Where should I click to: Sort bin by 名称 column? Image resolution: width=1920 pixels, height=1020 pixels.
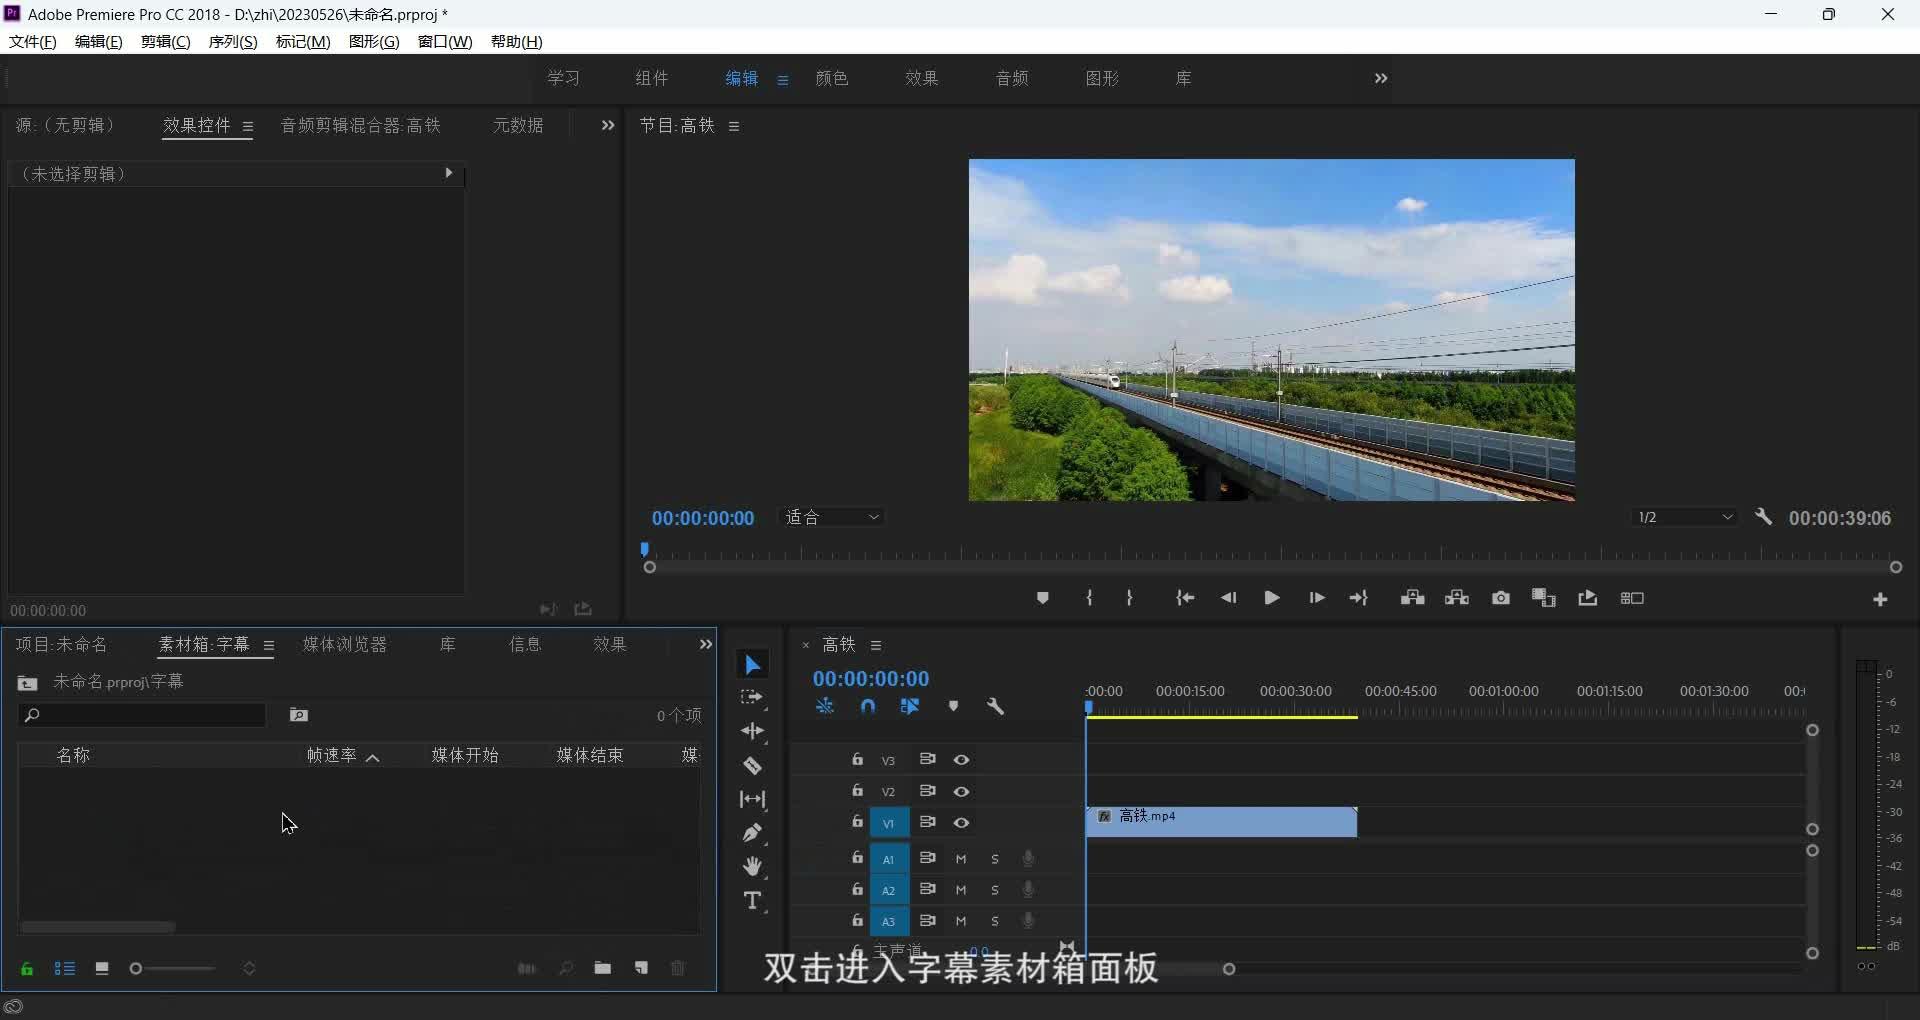[73, 755]
